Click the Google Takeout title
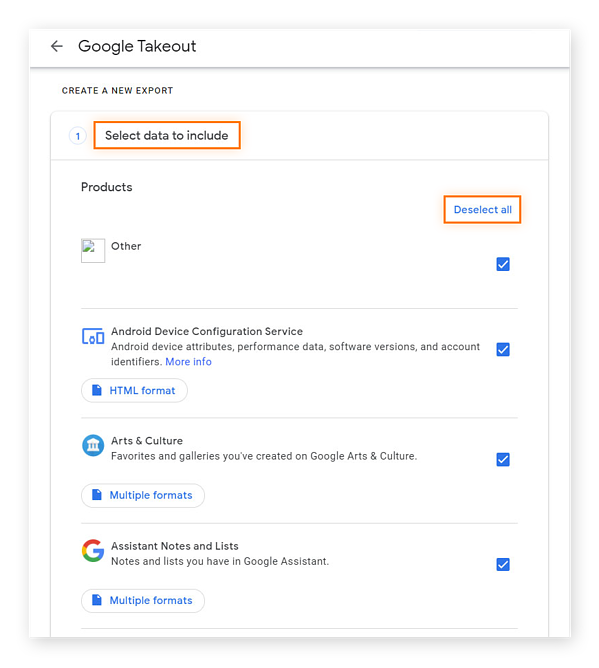 137,46
